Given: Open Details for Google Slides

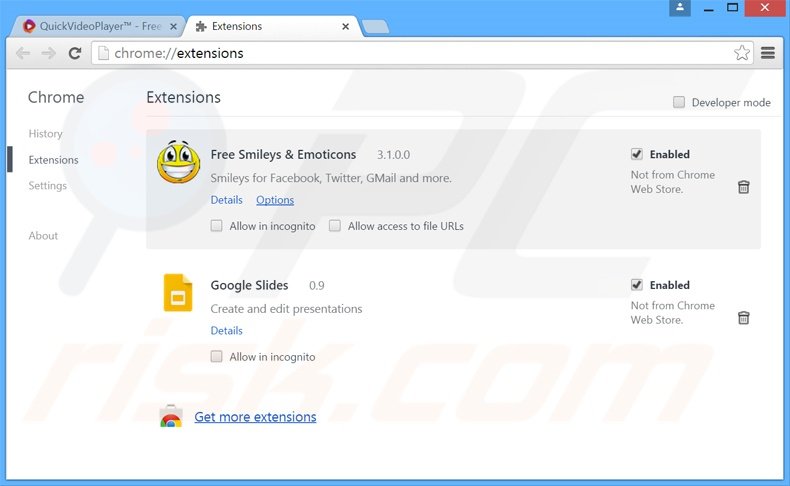Looking at the screenshot, I should tap(226, 330).
